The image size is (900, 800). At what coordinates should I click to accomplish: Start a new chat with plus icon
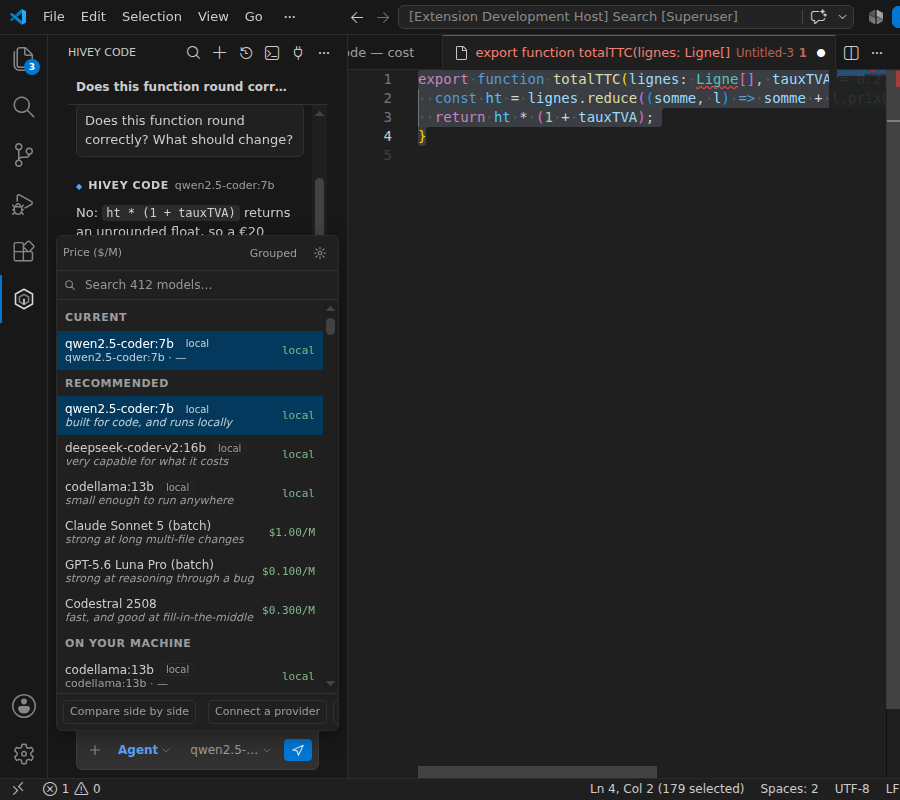(x=219, y=53)
